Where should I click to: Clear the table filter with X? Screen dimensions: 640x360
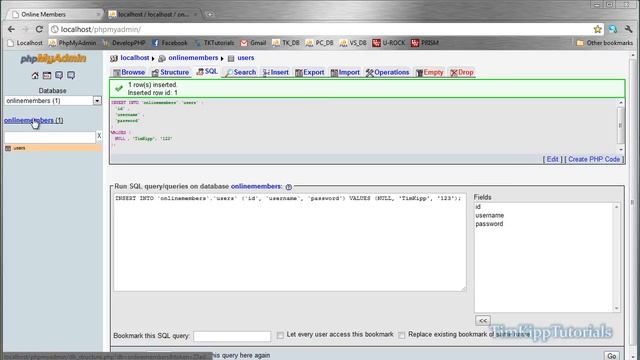[99, 136]
